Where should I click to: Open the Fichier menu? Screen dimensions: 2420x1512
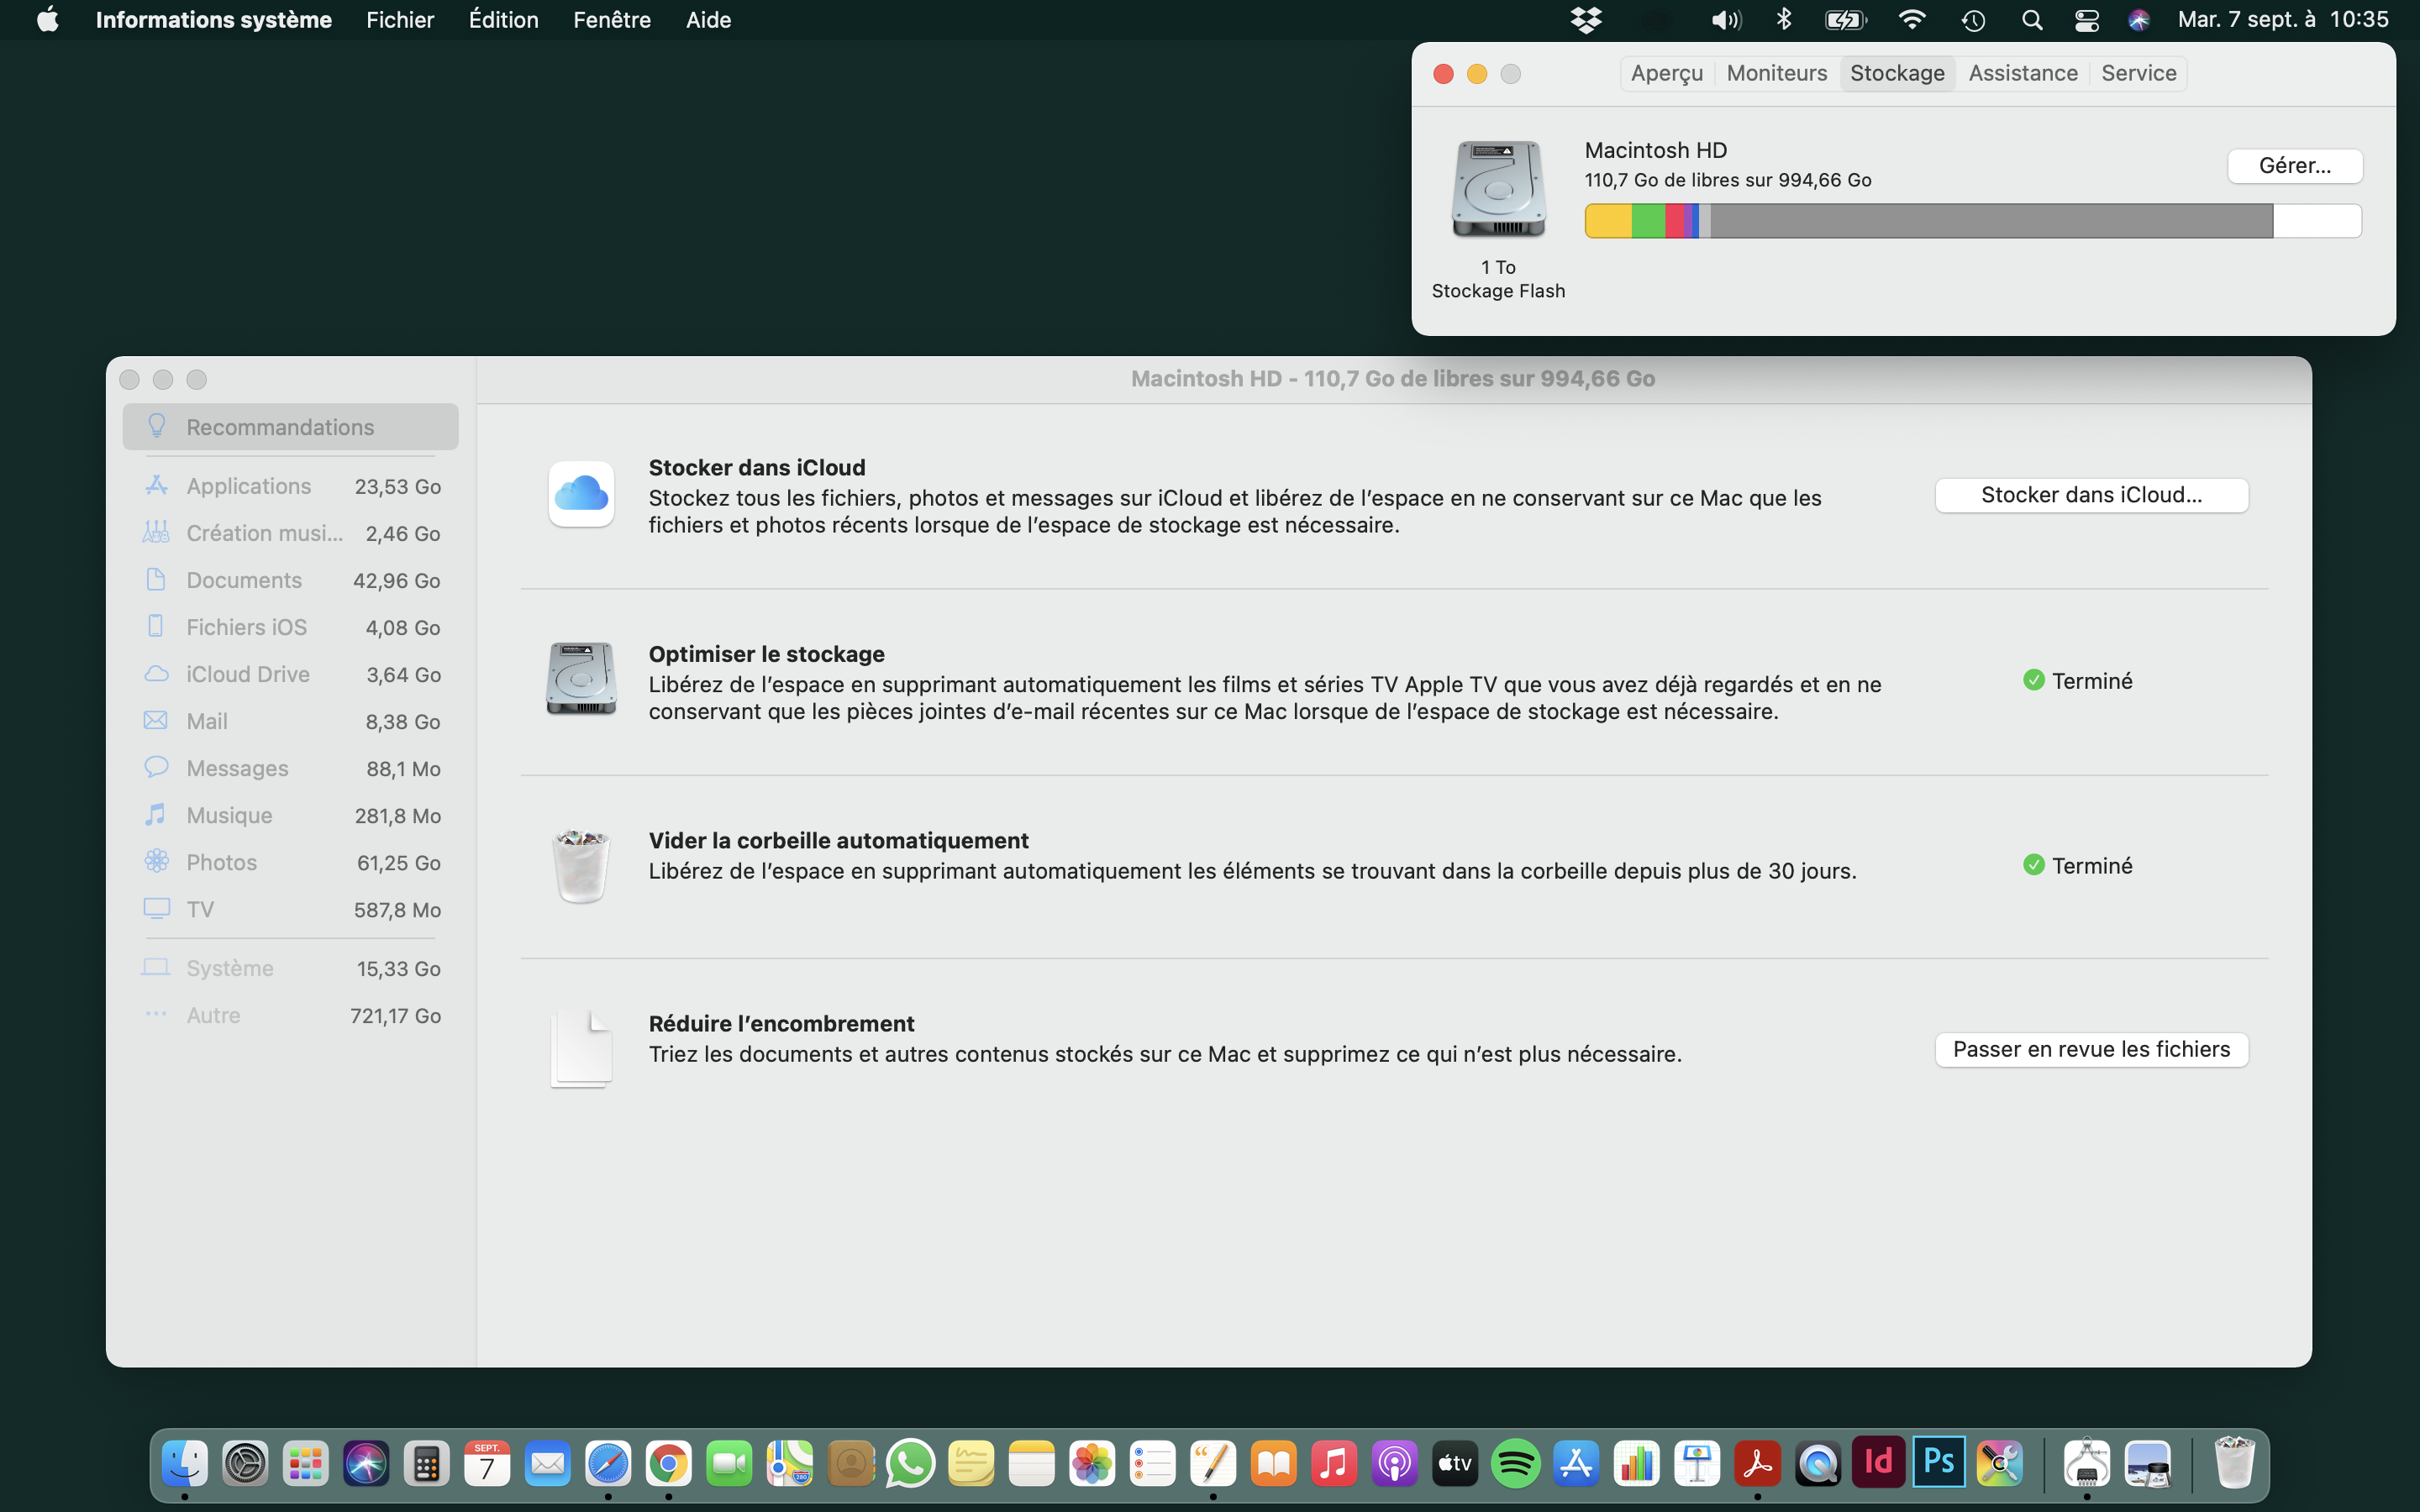click(399, 20)
